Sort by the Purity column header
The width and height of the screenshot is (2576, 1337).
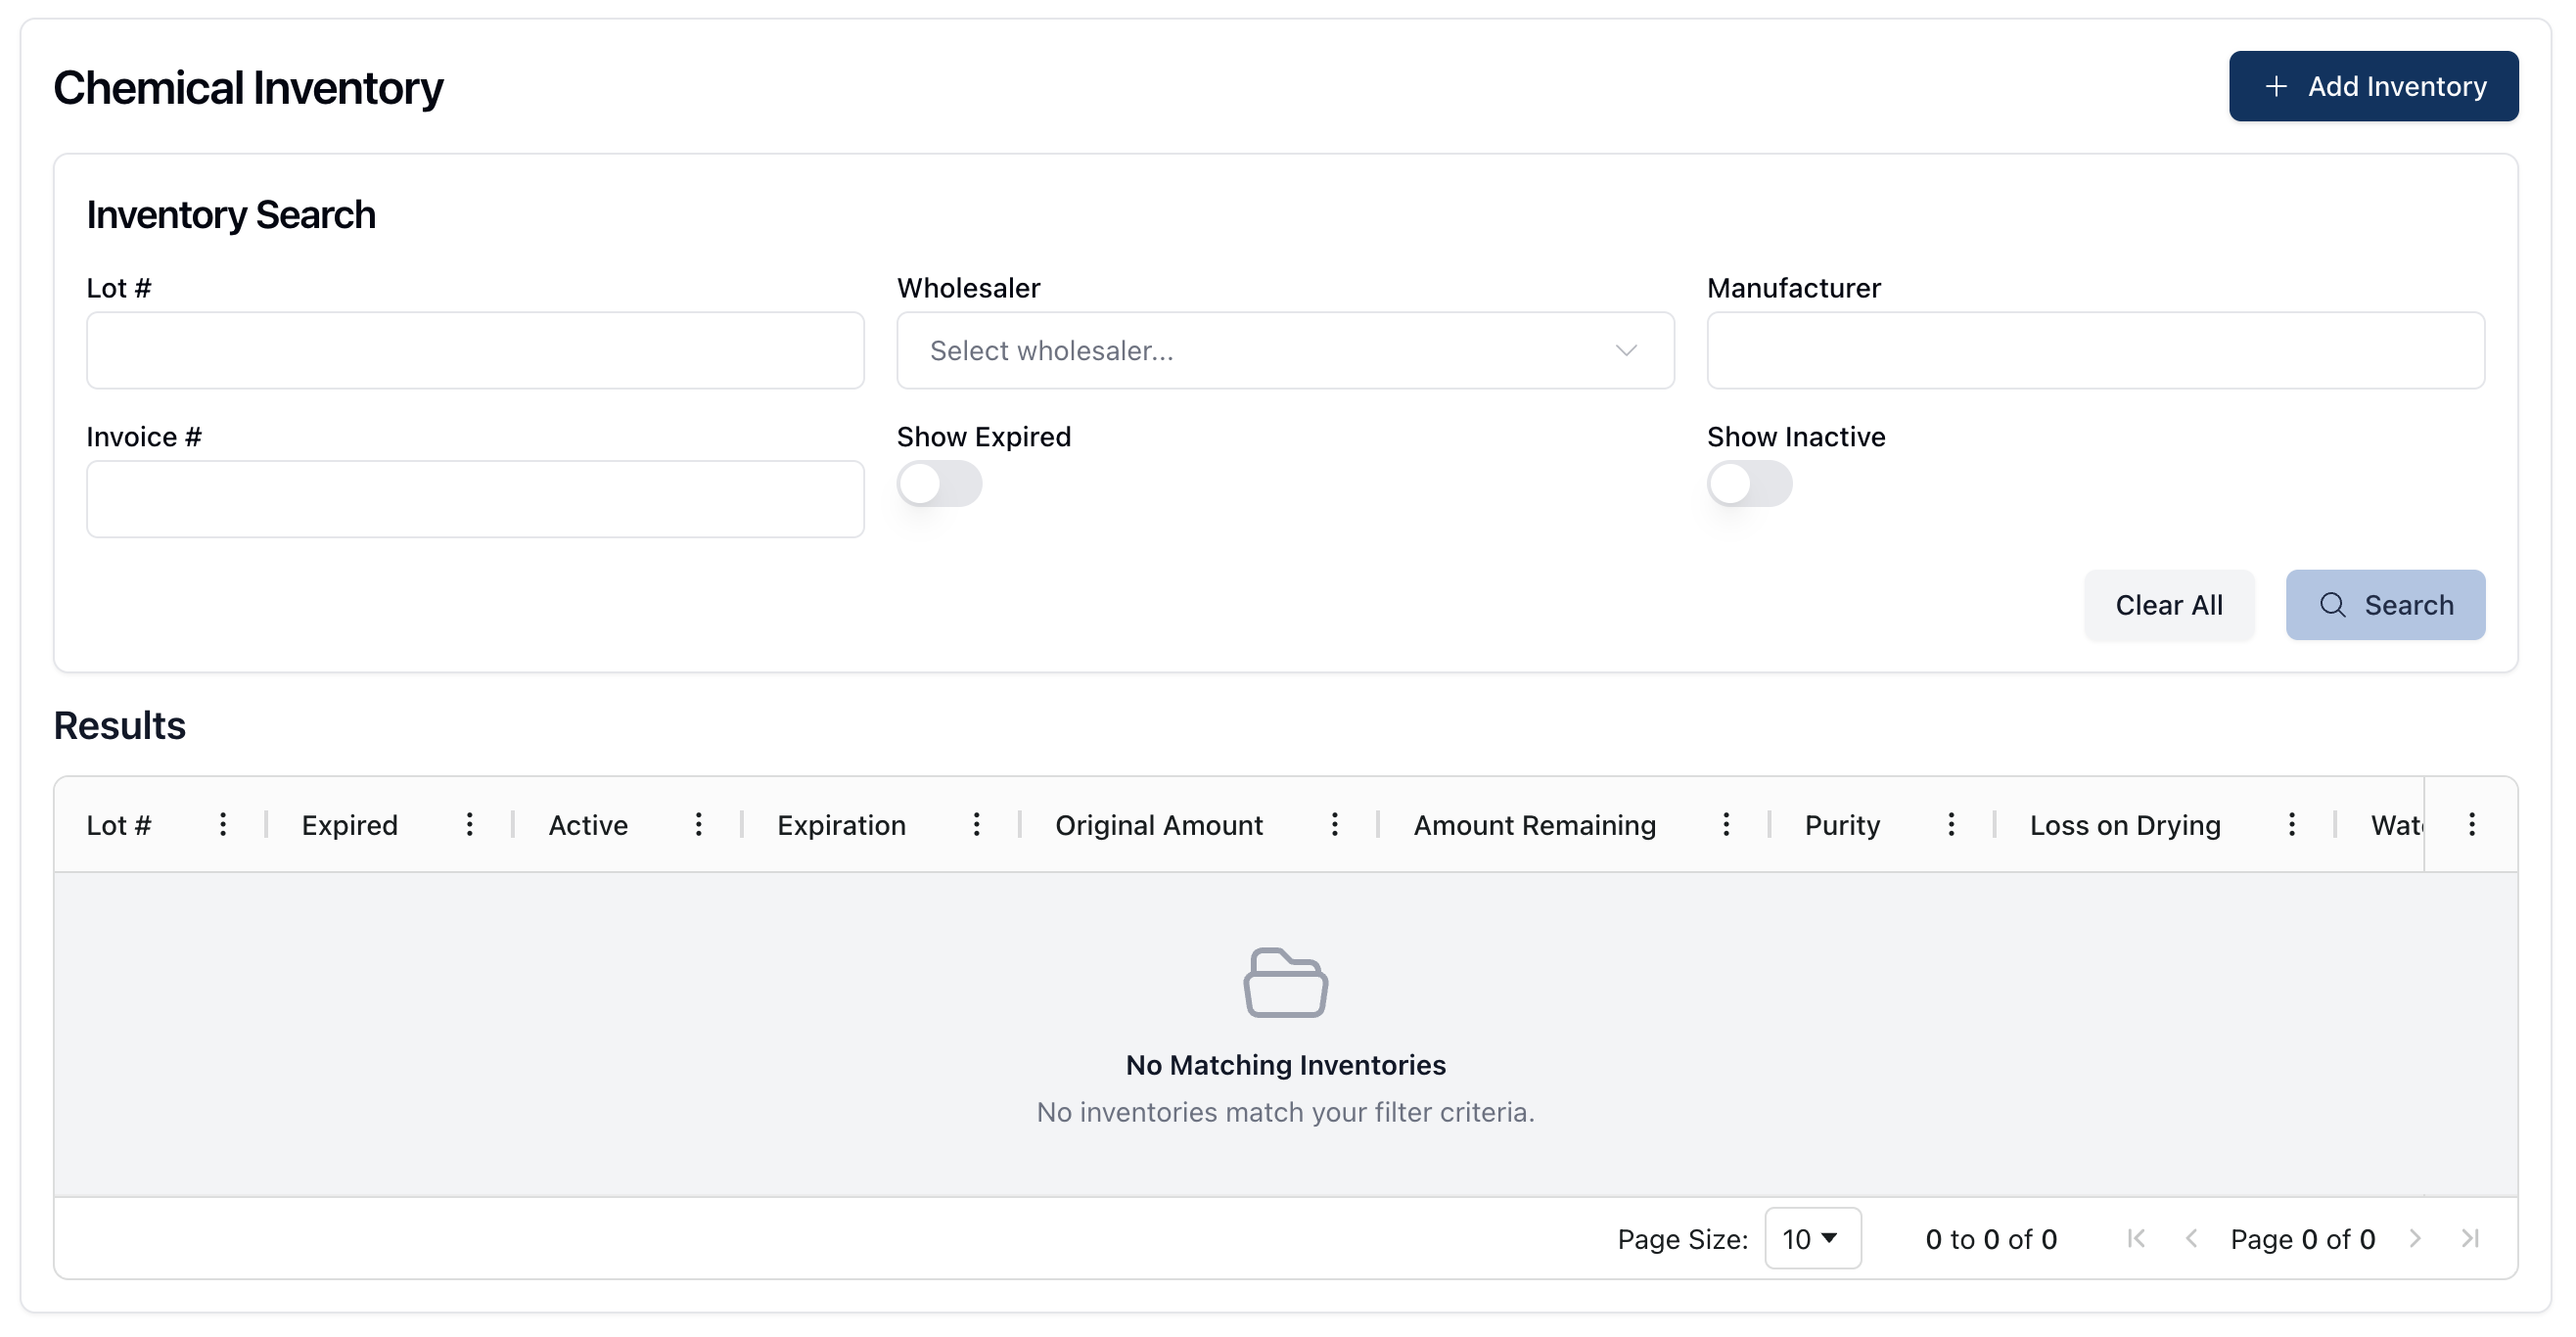[x=1841, y=825]
